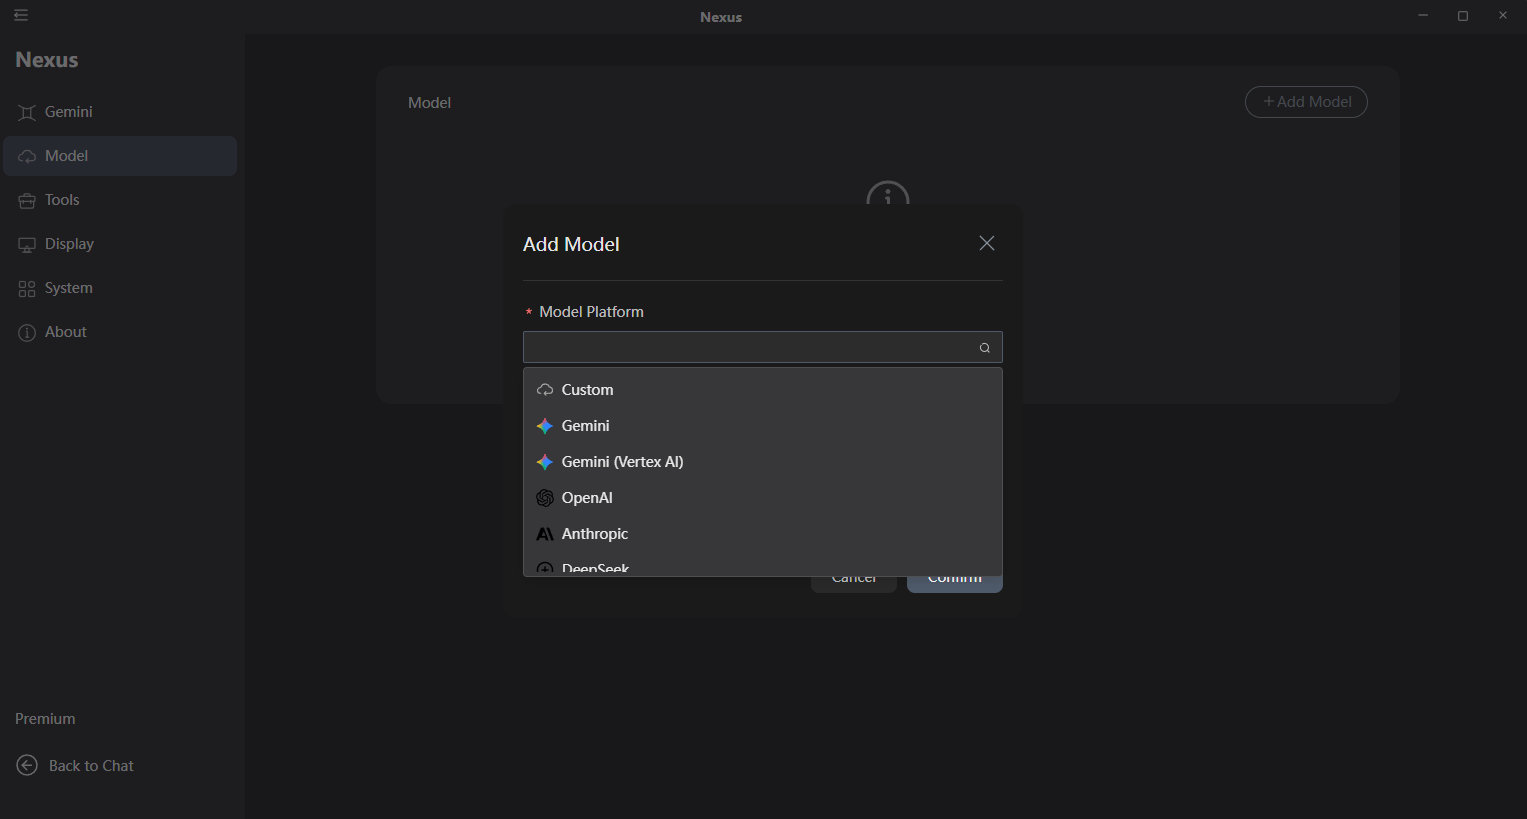This screenshot has height=819, width=1527.
Task: Open Model settings via cloud icon
Action: point(26,155)
